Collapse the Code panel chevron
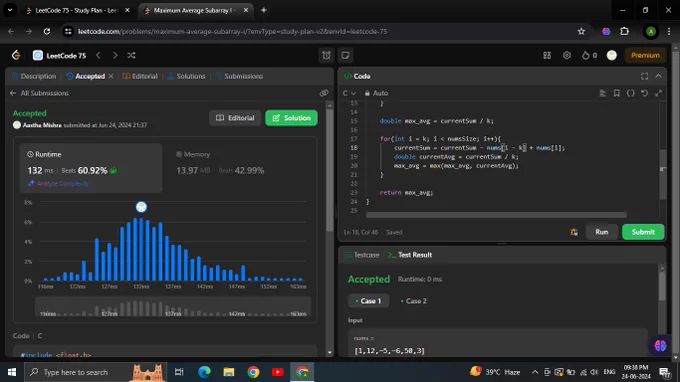 (x=658, y=76)
